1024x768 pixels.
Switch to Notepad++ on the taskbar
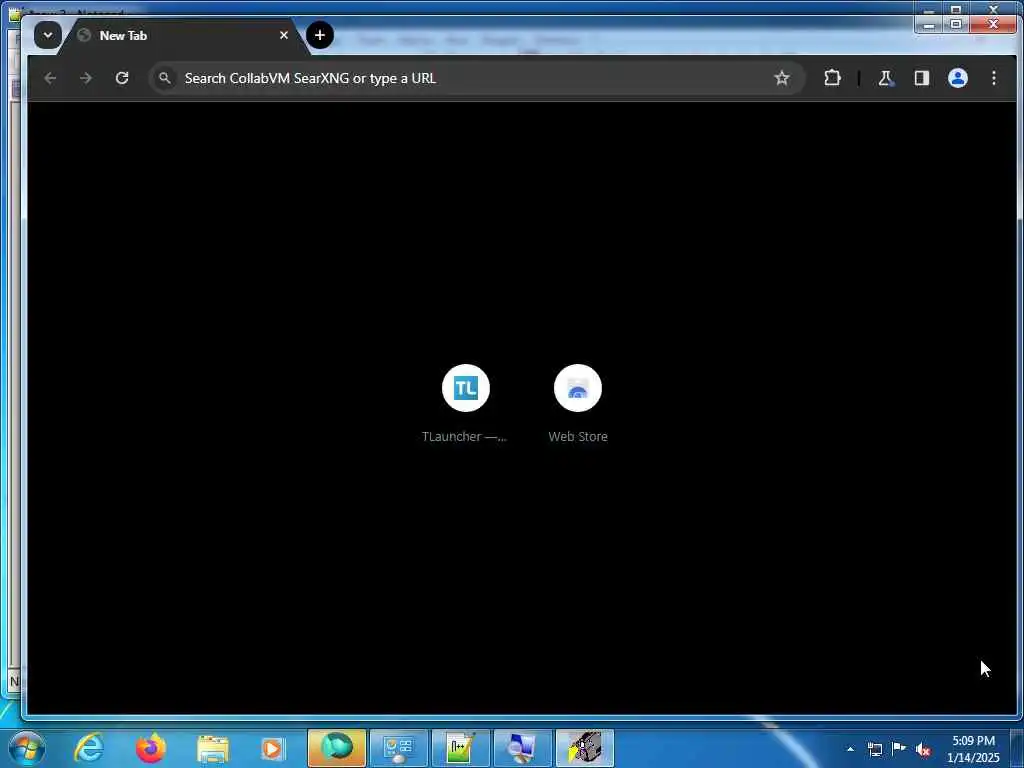pos(460,748)
